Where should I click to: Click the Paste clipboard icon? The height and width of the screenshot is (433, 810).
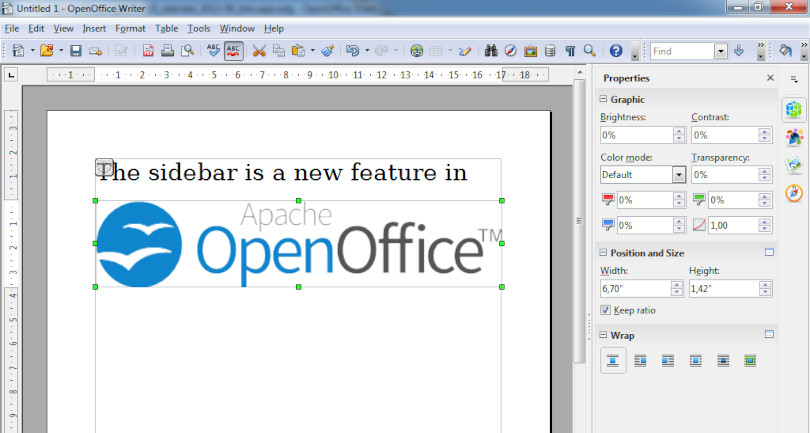pos(298,51)
